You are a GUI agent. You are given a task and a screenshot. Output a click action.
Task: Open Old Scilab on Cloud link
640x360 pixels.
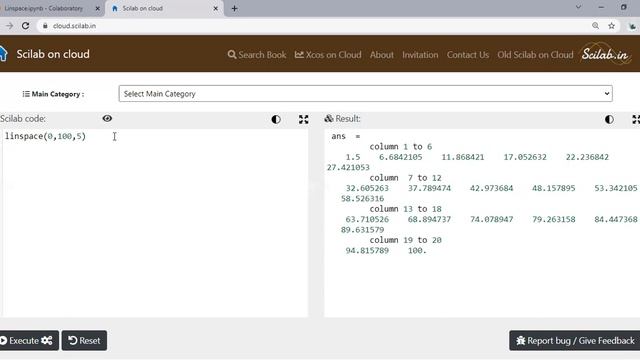pyautogui.click(x=535, y=55)
